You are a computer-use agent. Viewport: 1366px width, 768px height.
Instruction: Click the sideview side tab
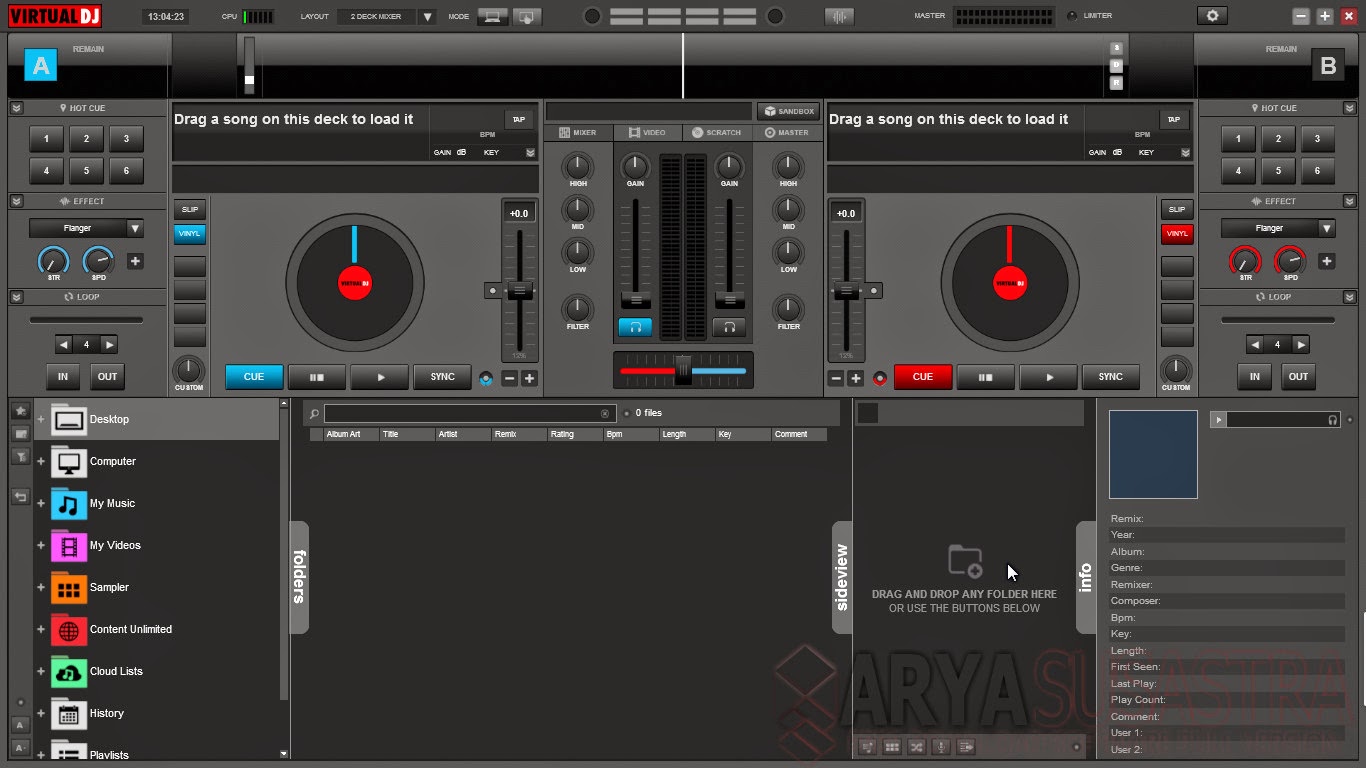(842, 577)
